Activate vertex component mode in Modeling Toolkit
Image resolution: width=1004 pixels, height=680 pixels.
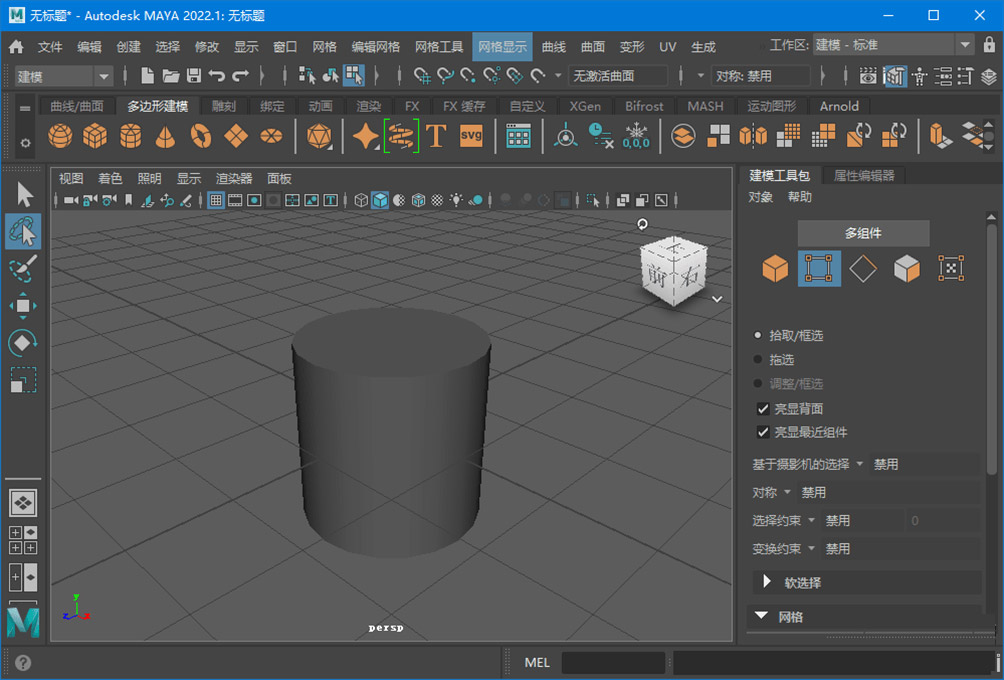(x=819, y=268)
